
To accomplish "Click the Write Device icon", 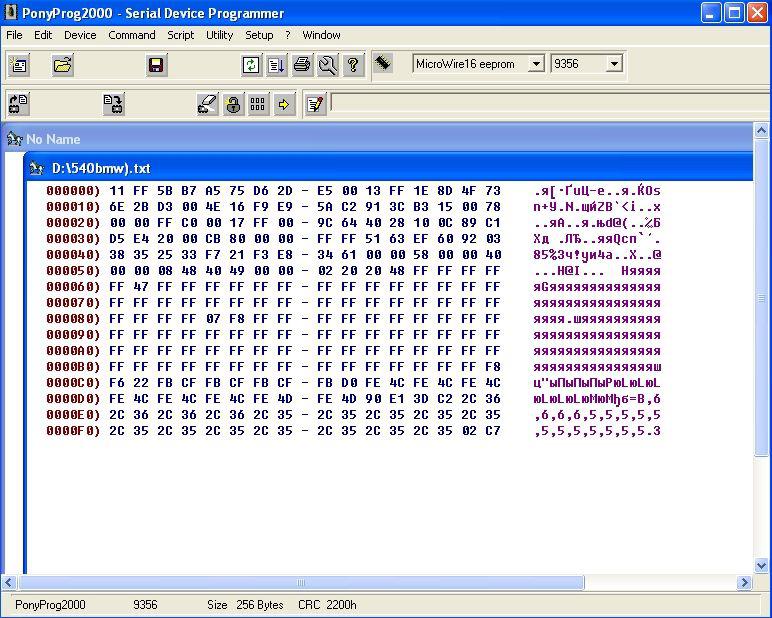I will [x=114, y=104].
